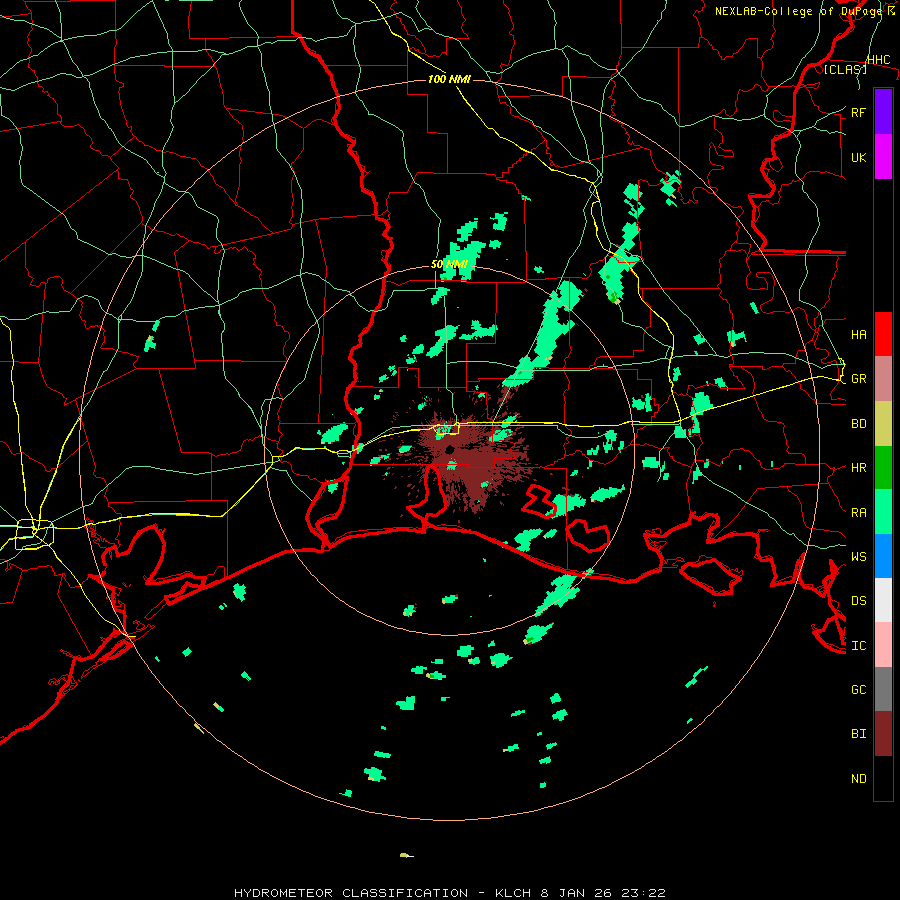900x900 pixels.
Task: Click the 'HA' legend label
Action: coord(859,334)
